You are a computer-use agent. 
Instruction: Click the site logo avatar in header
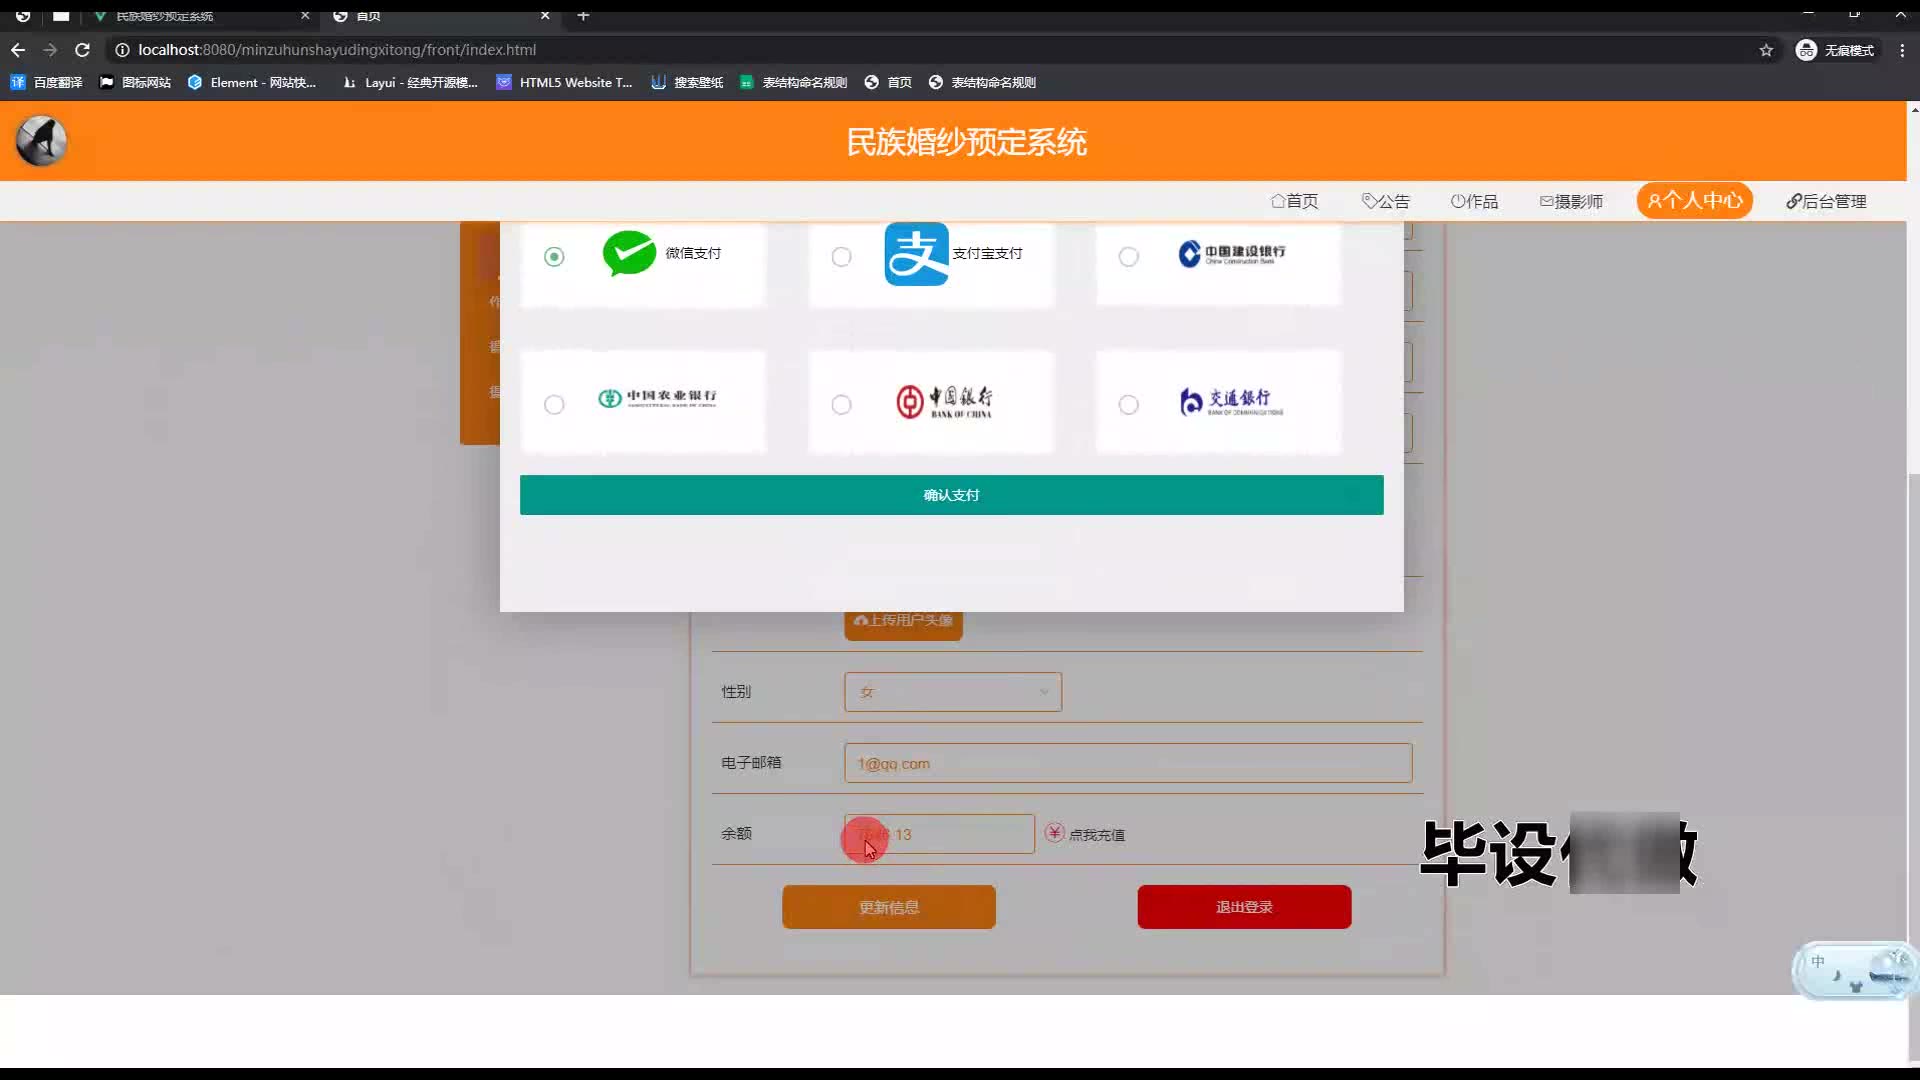pyautogui.click(x=41, y=141)
